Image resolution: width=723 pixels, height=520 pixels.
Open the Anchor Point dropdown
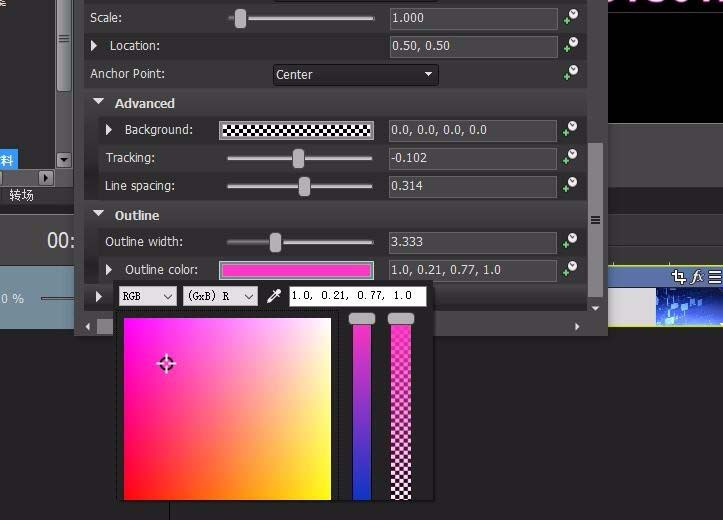coord(355,74)
